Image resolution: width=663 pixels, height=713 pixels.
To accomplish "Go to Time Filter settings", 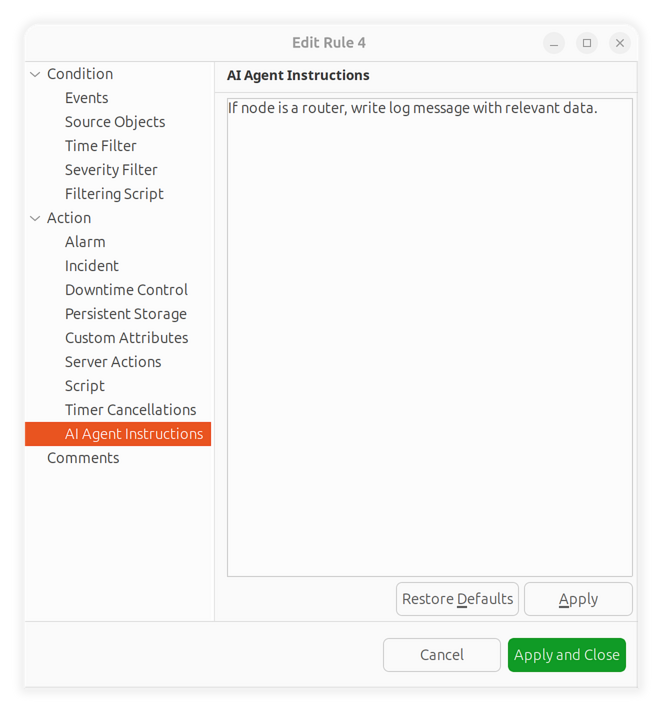I will pyautogui.click(x=100, y=146).
